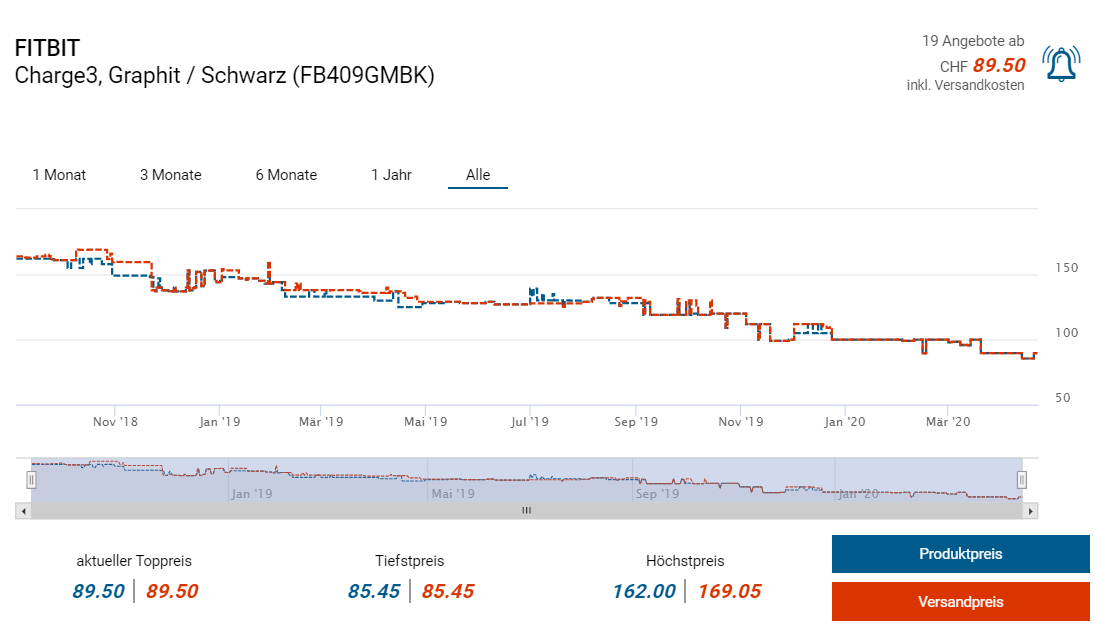Click the scrollbar left arrow under the chart
This screenshot has width=1095, height=630.
22,511
